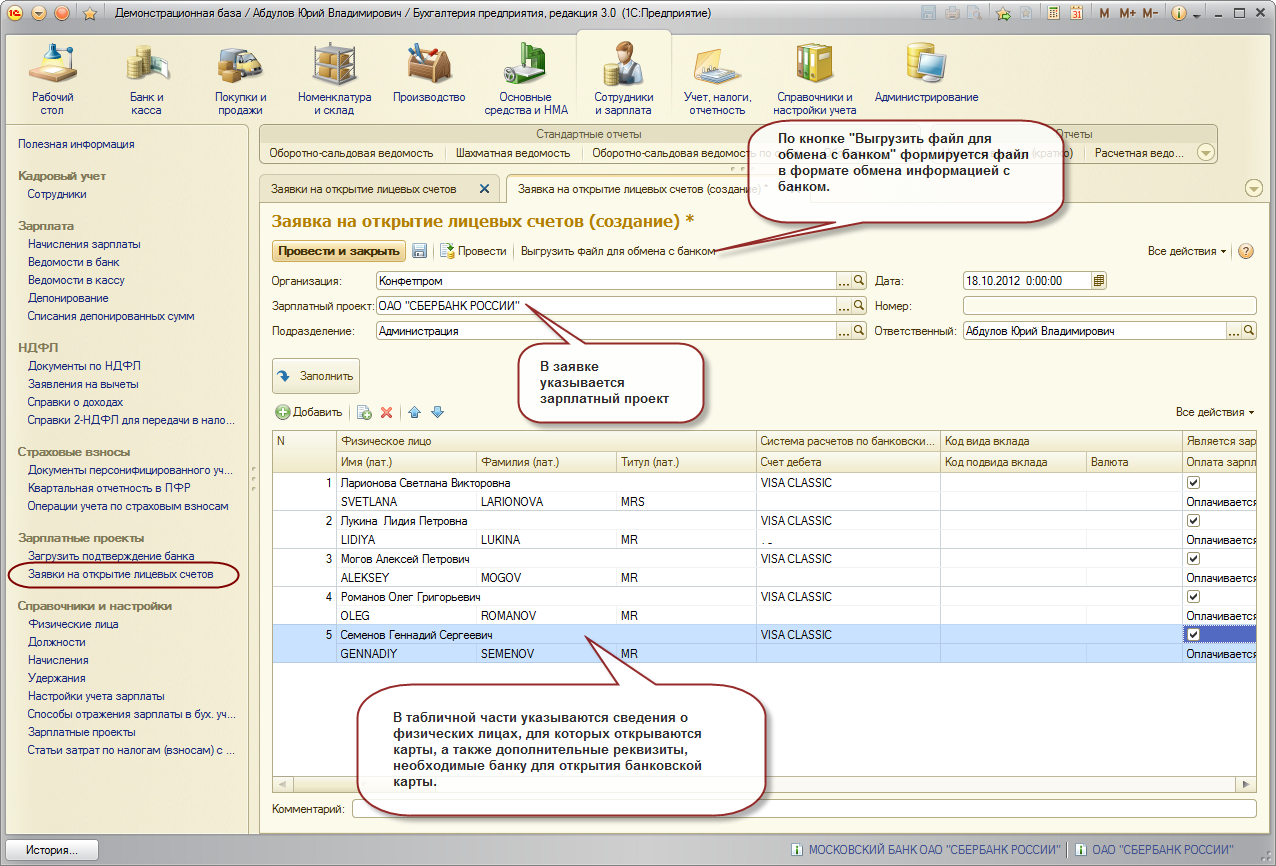Move row up with blue arrow
1276x866 pixels.
tap(414, 412)
